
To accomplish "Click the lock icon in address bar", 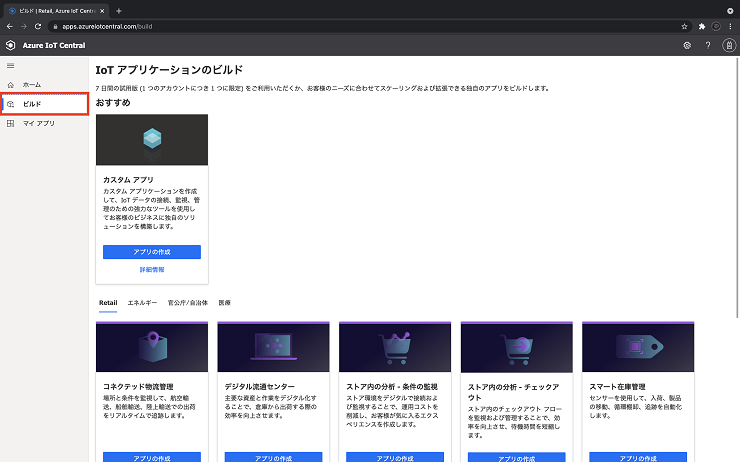I will coord(55,26).
